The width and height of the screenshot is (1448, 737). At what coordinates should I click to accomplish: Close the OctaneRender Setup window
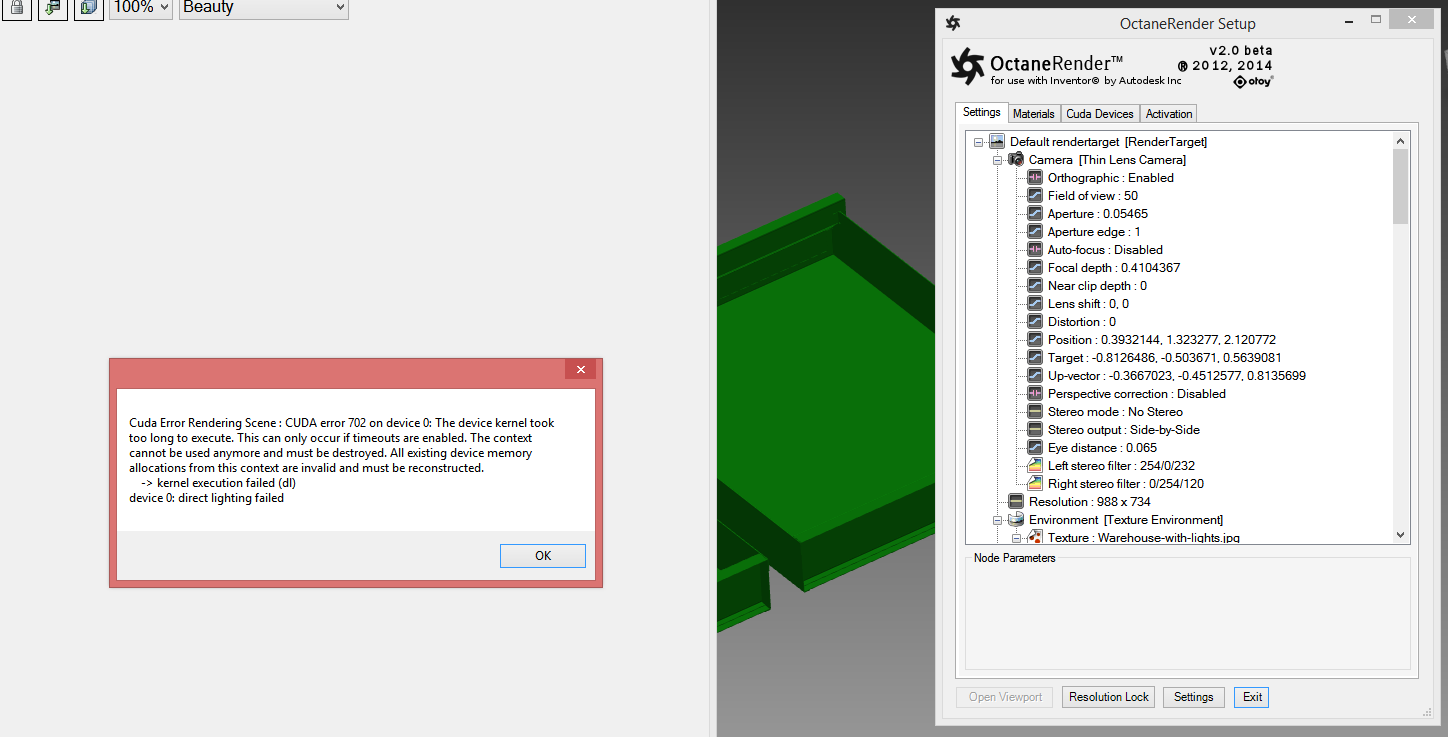pyautogui.click(x=1412, y=19)
